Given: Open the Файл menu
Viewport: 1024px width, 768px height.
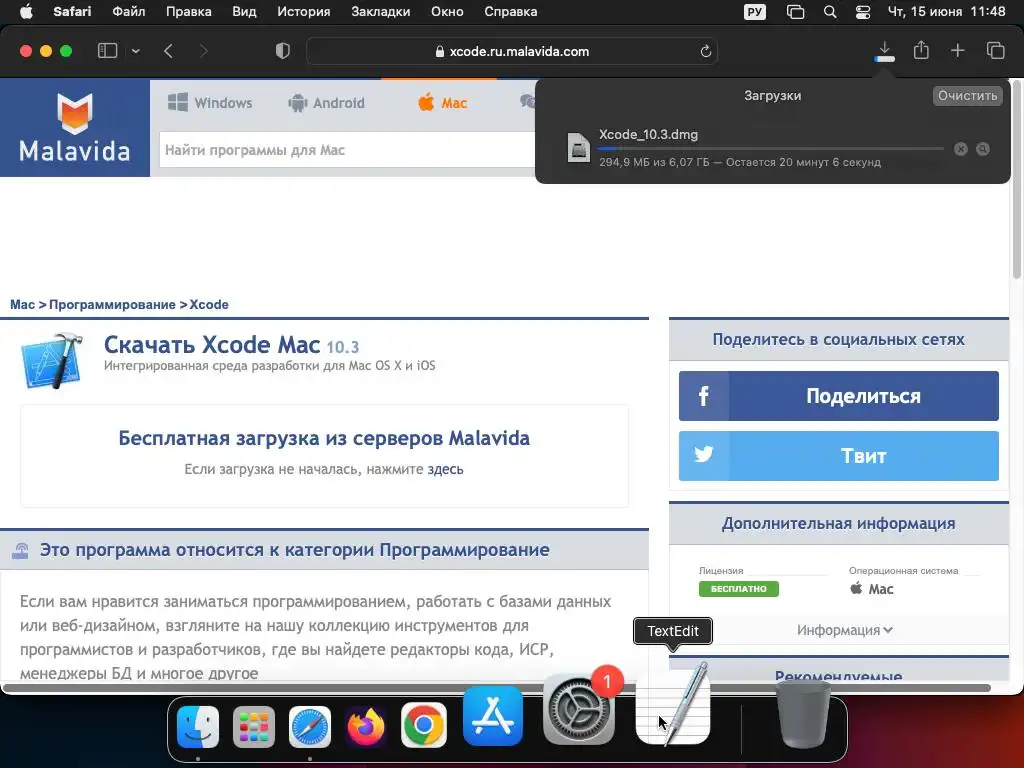Looking at the screenshot, I should pos(129,12).
